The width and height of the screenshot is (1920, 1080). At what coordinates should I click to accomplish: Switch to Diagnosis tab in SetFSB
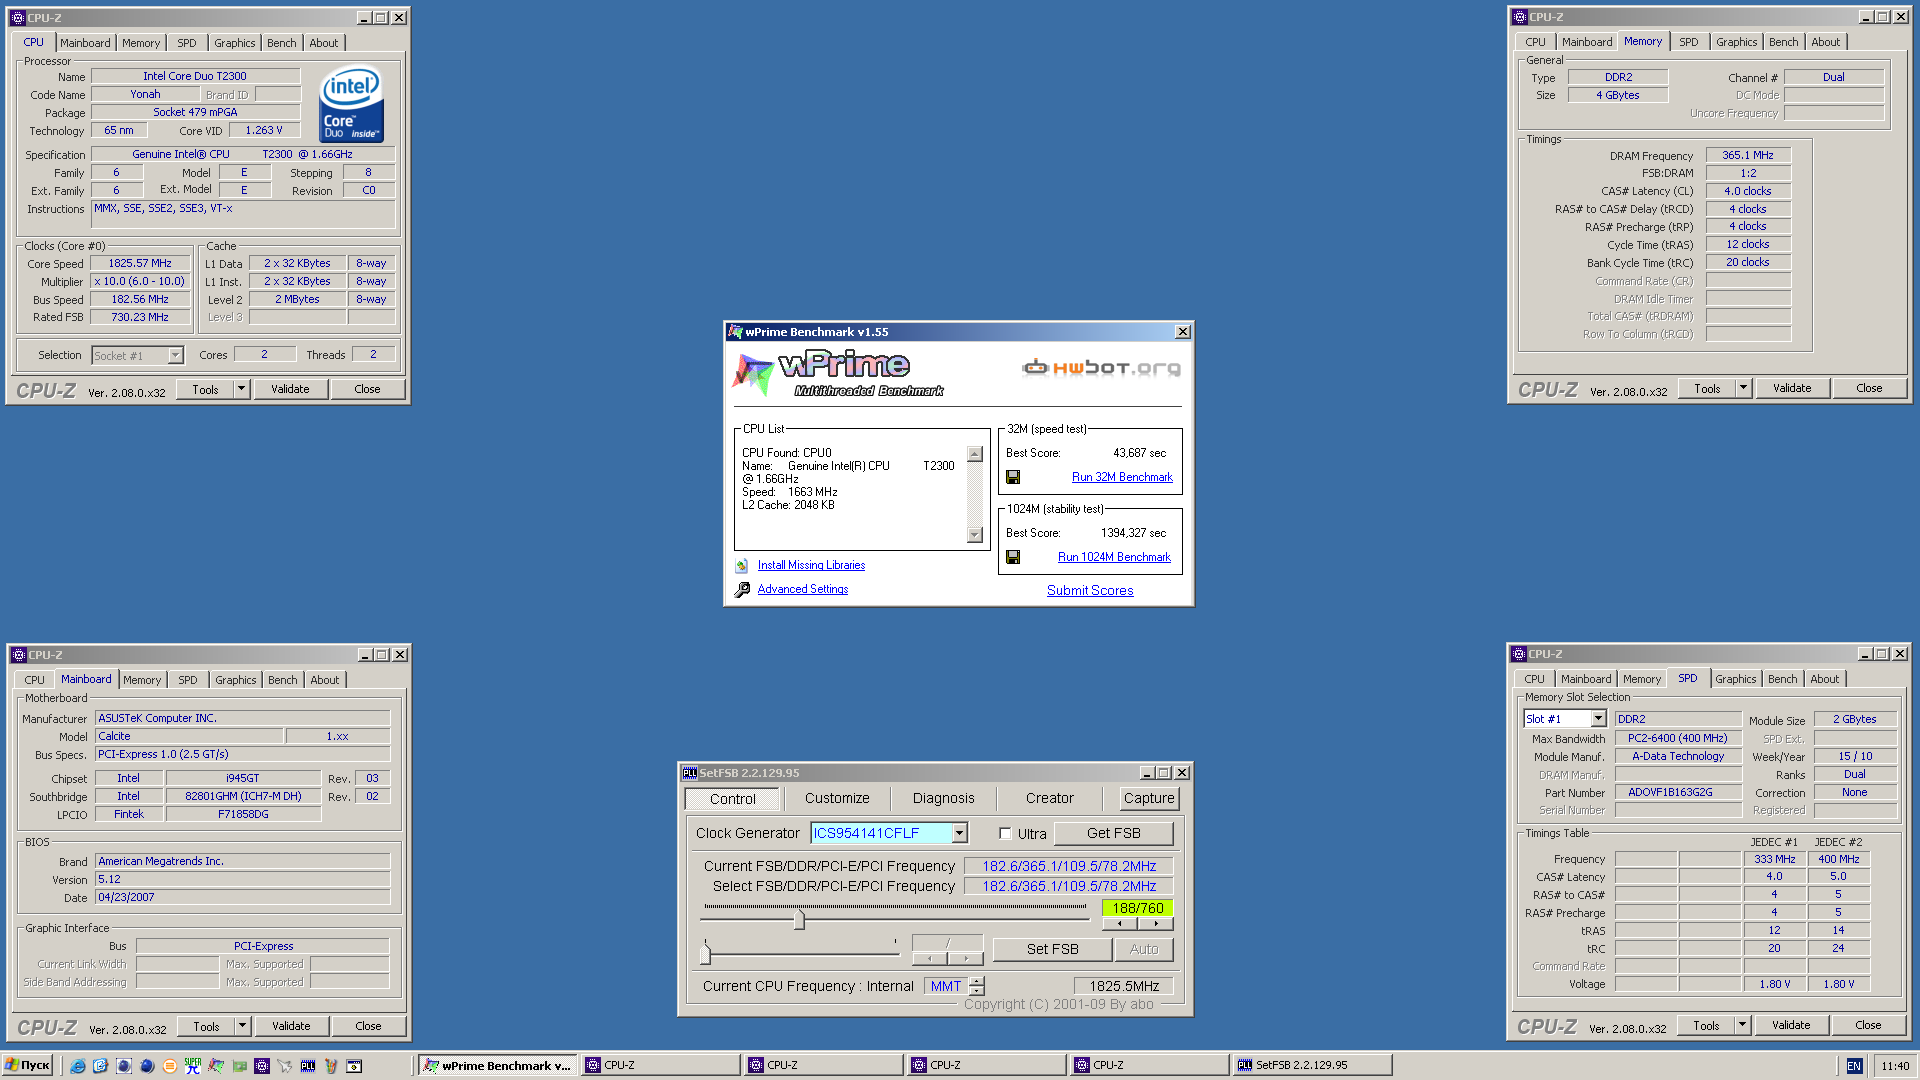(x=943, y=798)
